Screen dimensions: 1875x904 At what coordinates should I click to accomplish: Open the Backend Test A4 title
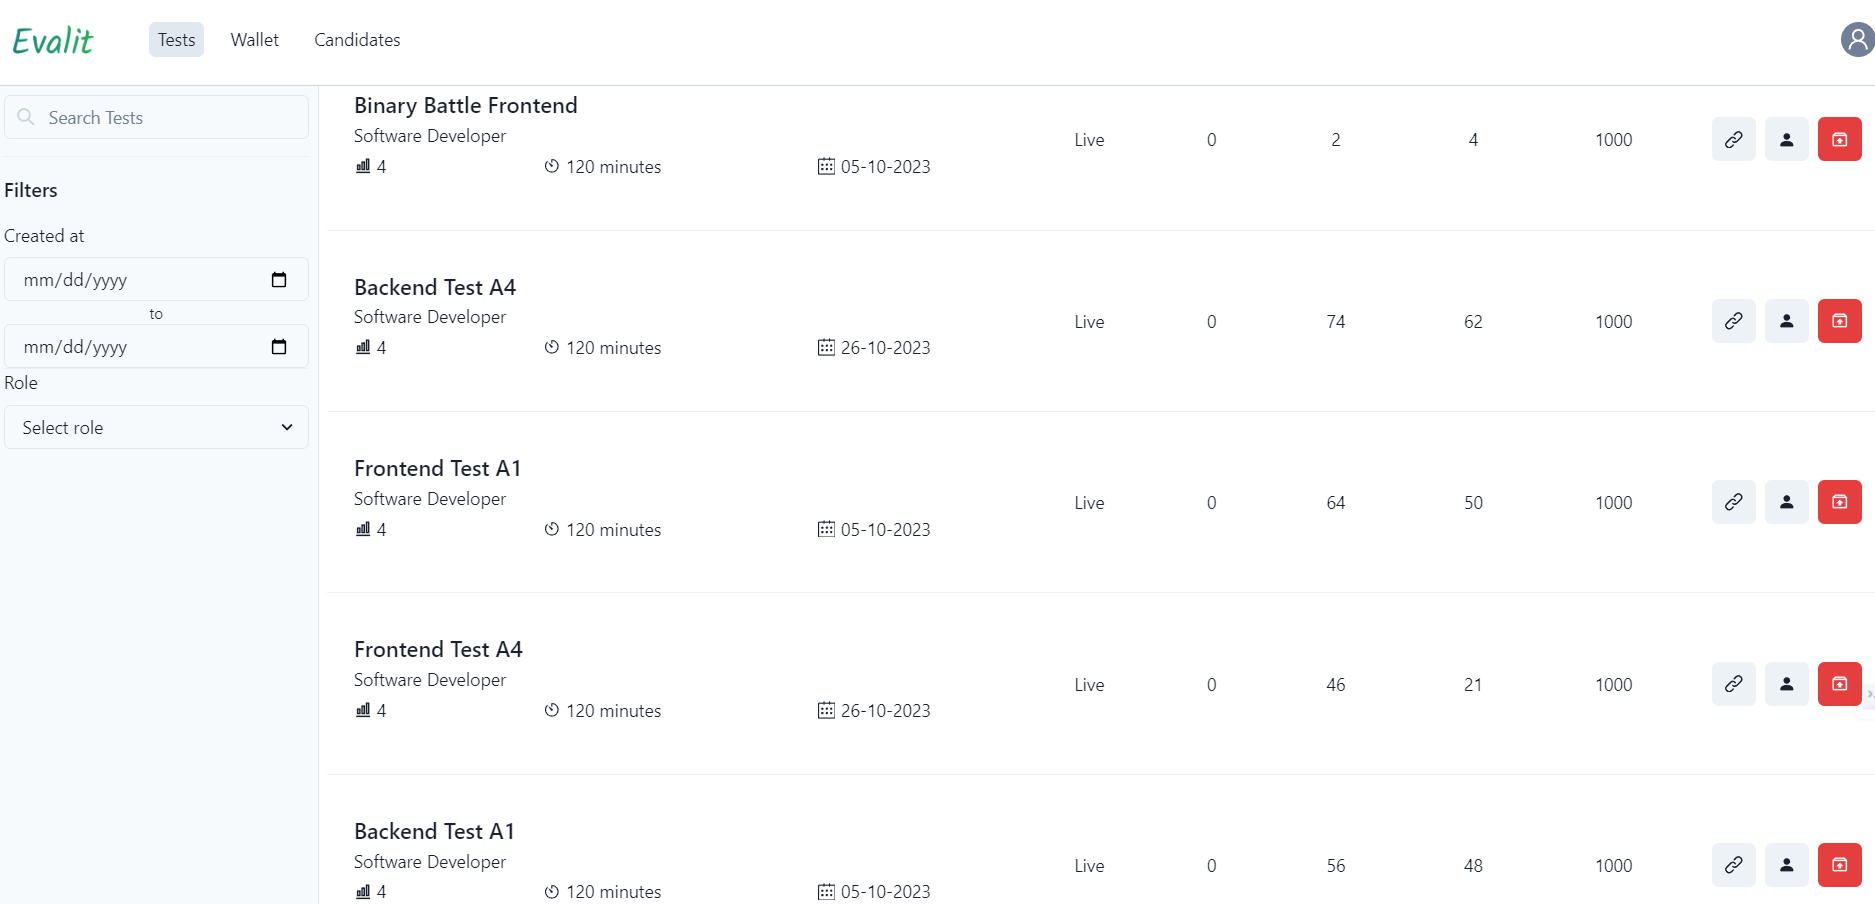435,288
